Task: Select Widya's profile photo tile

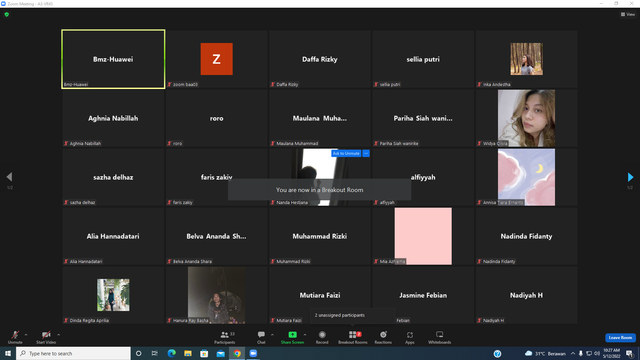Action: (x=526, y=118)
